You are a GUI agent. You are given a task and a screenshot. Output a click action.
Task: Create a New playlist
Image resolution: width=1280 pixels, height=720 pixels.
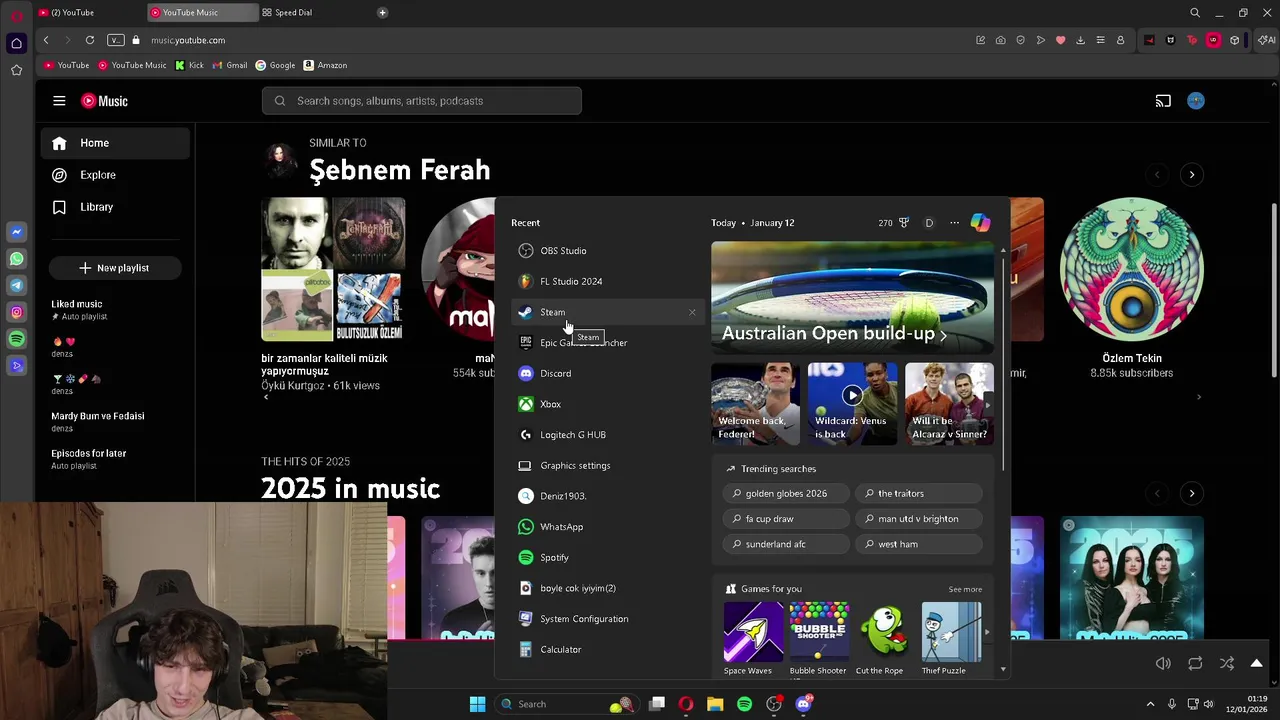click(x=114, y=268)
